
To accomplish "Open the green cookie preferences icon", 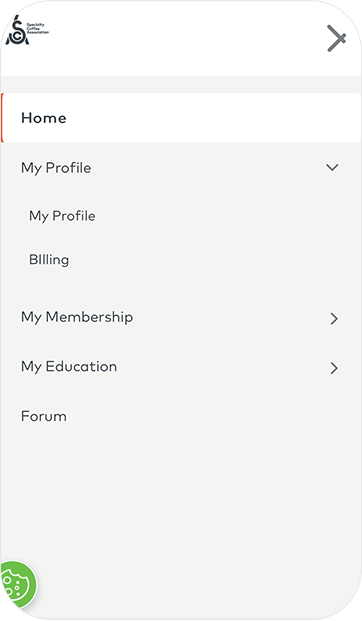I will tap(17, 585).
